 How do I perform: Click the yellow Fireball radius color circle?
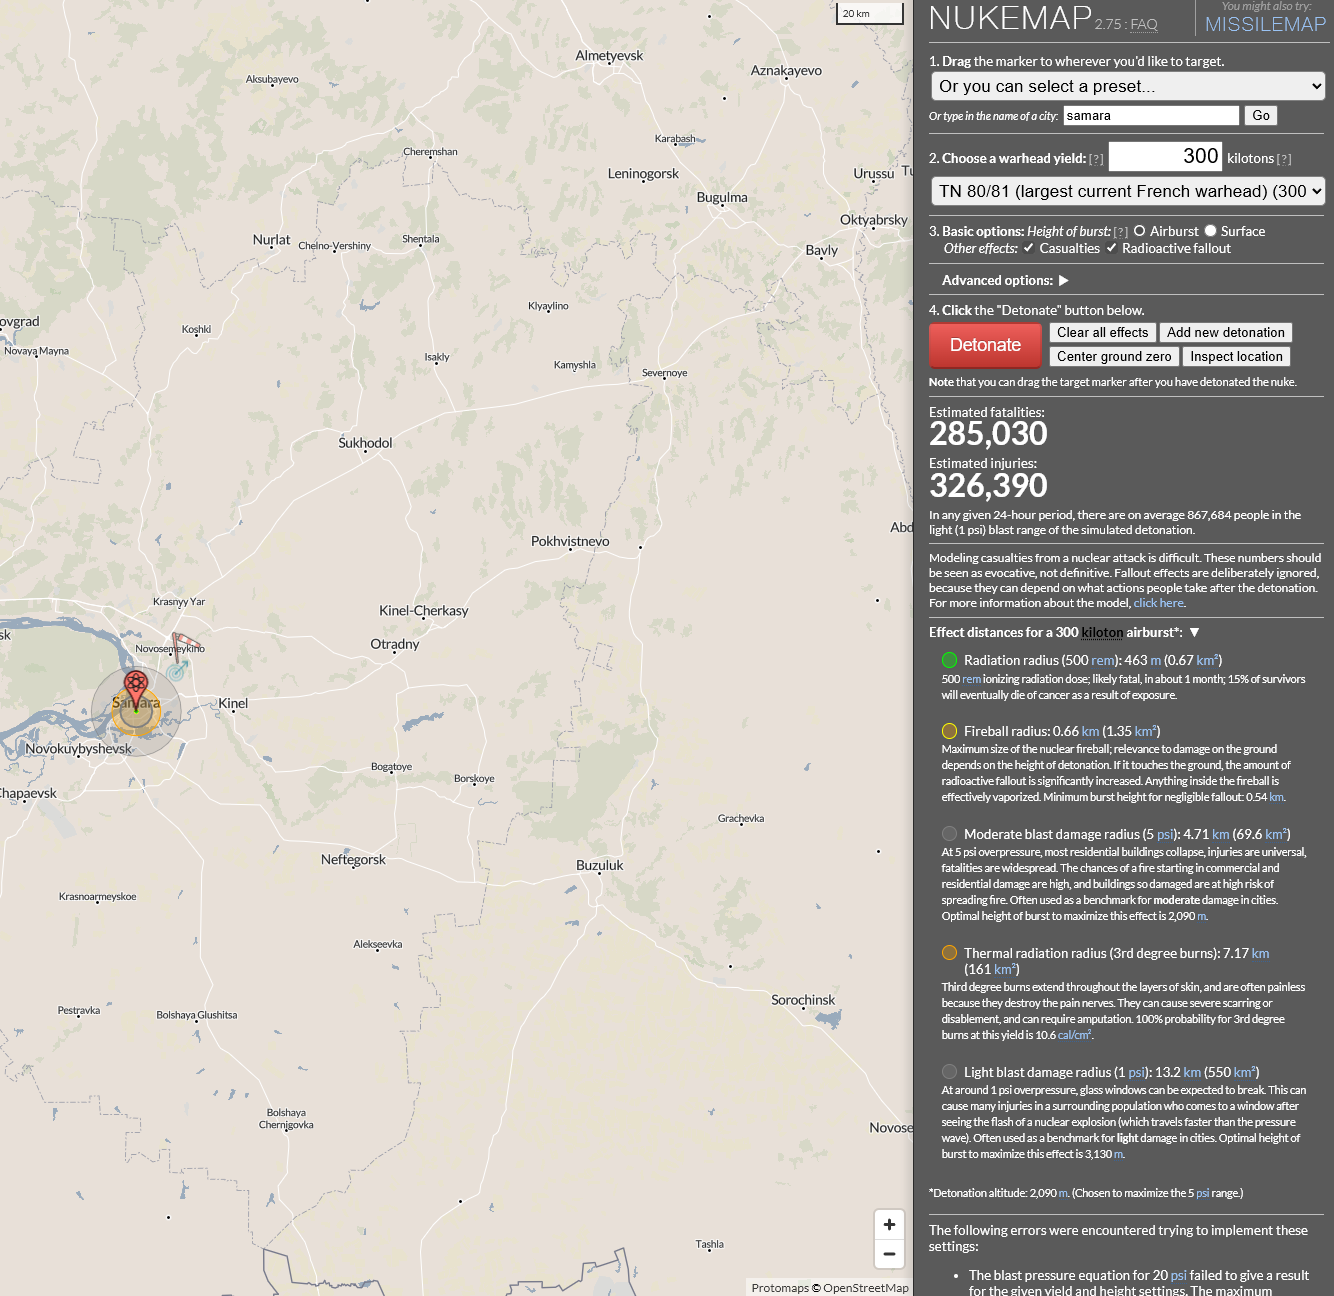click(949, 731)
